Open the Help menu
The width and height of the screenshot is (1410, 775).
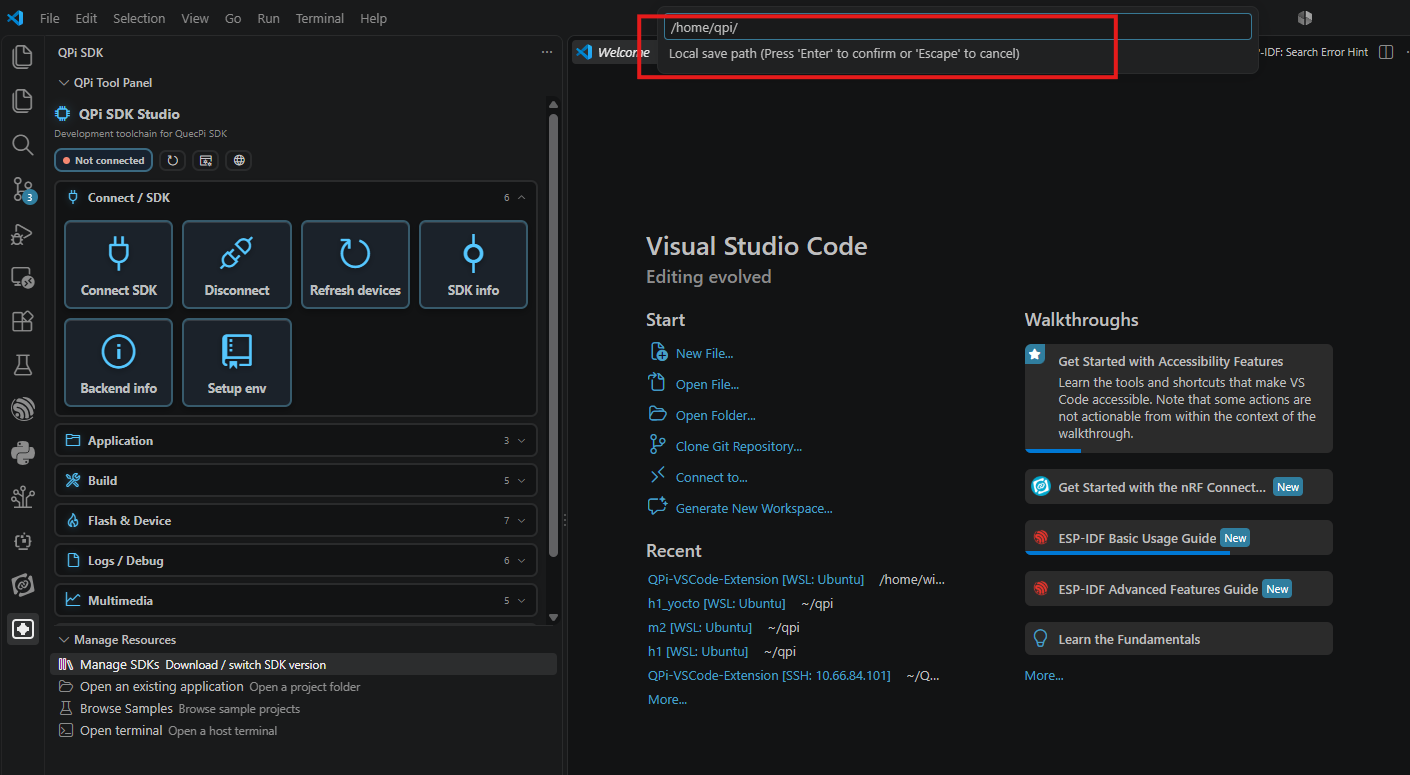373,18
